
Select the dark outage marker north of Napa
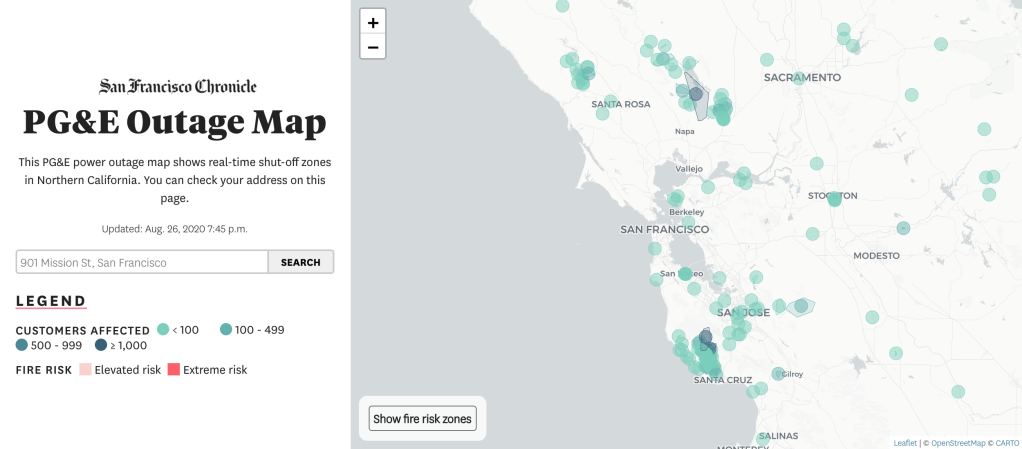695,94
